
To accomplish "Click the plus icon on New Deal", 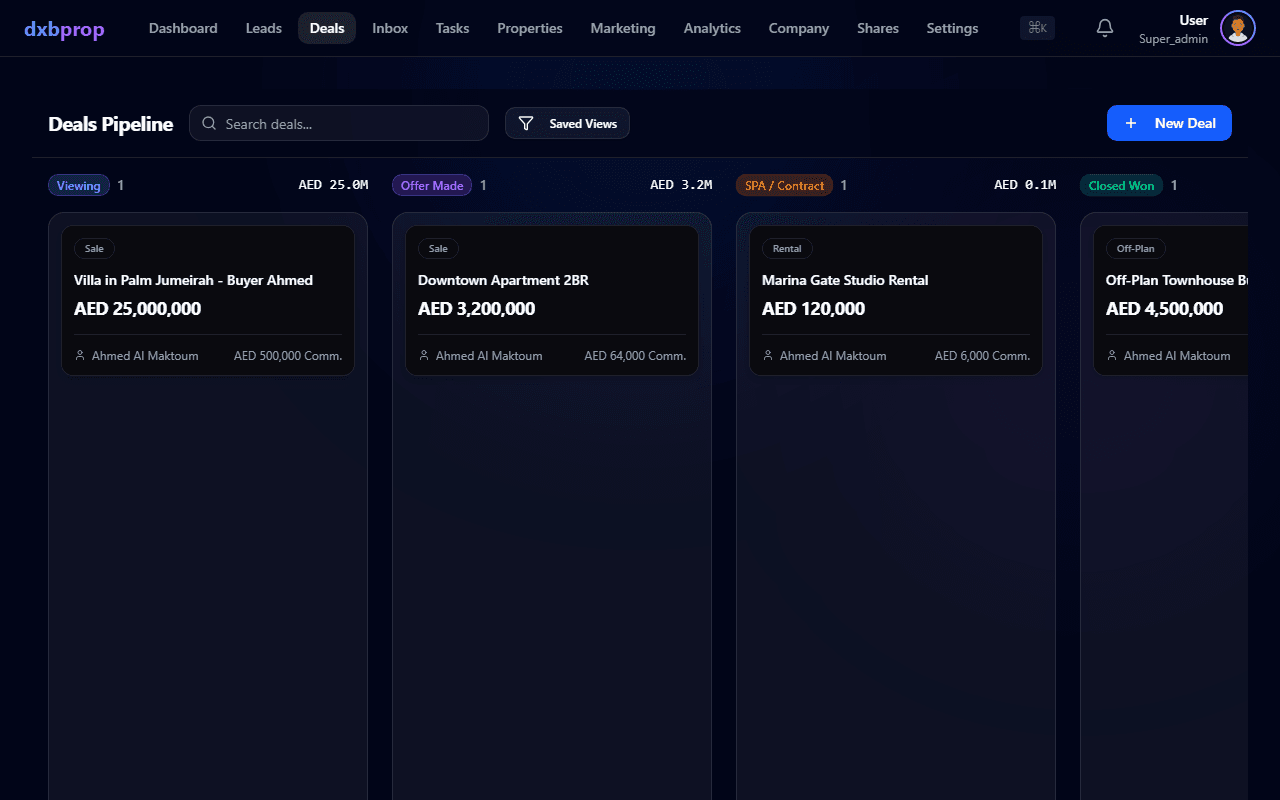I will (x=1131, y=123).
